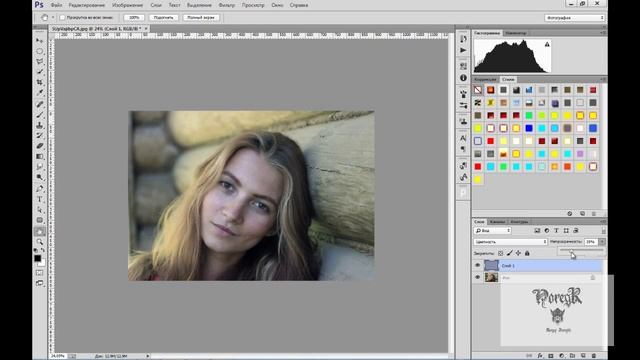640x360 pixels.
Task: Delete layer using the trash icon
Action: [594, 356]
